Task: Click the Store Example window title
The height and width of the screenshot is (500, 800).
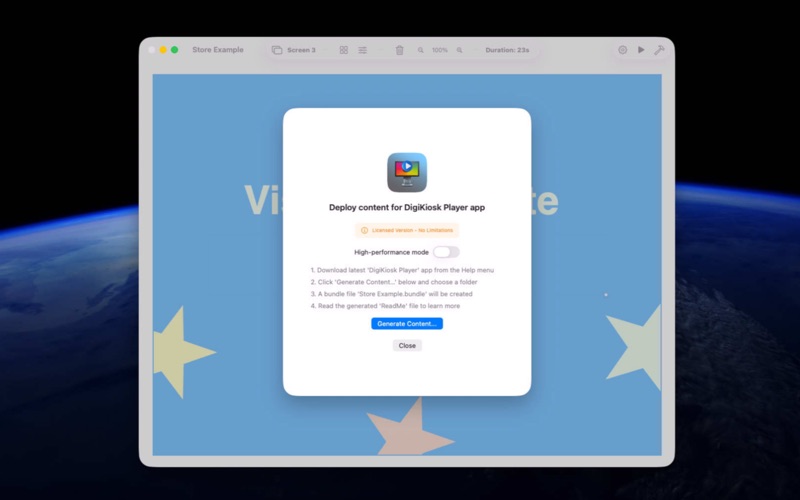Action: pyautogui.click(x=218, y=49)
